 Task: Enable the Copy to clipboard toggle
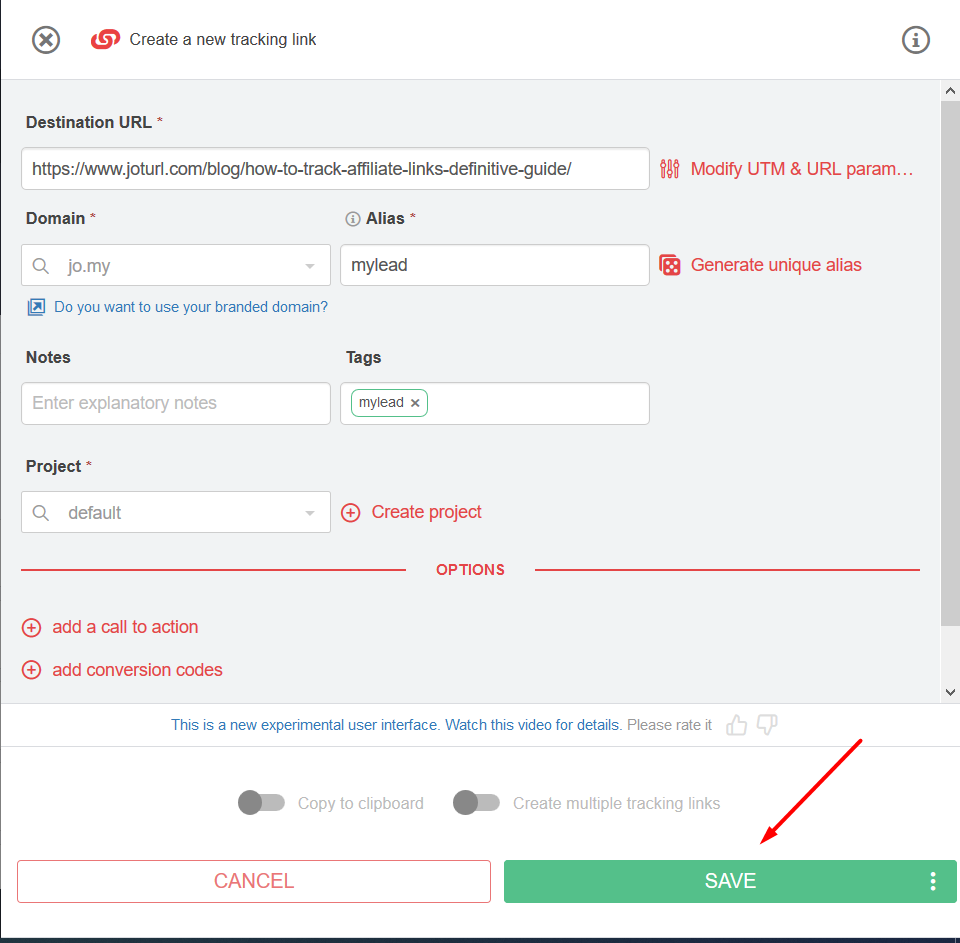[262, 803]
